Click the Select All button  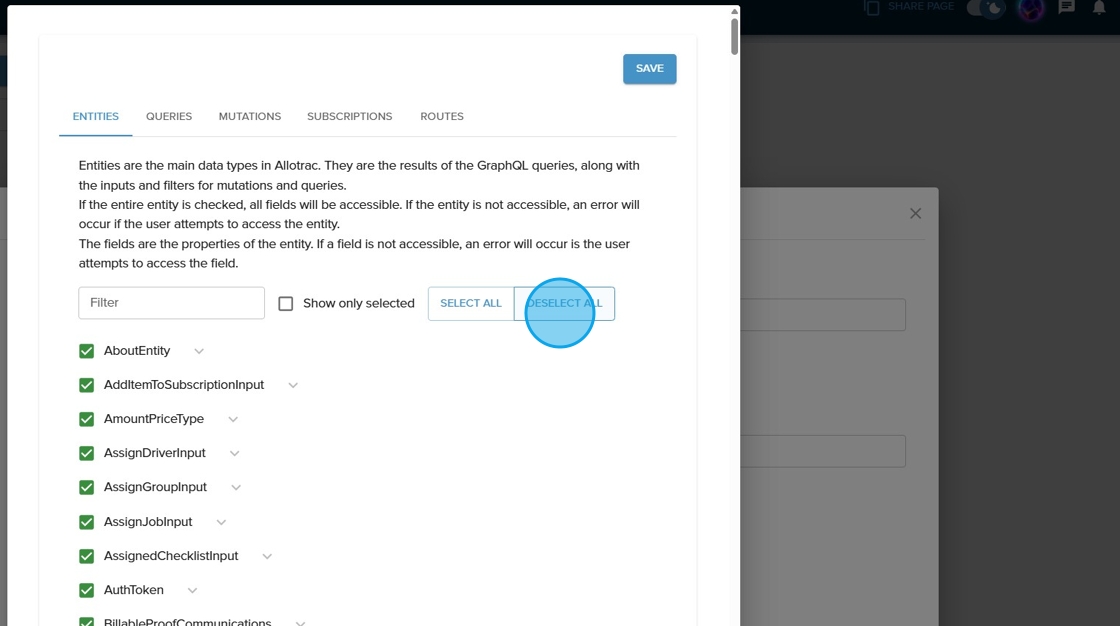pyautogui.click(x=471, y=303)
